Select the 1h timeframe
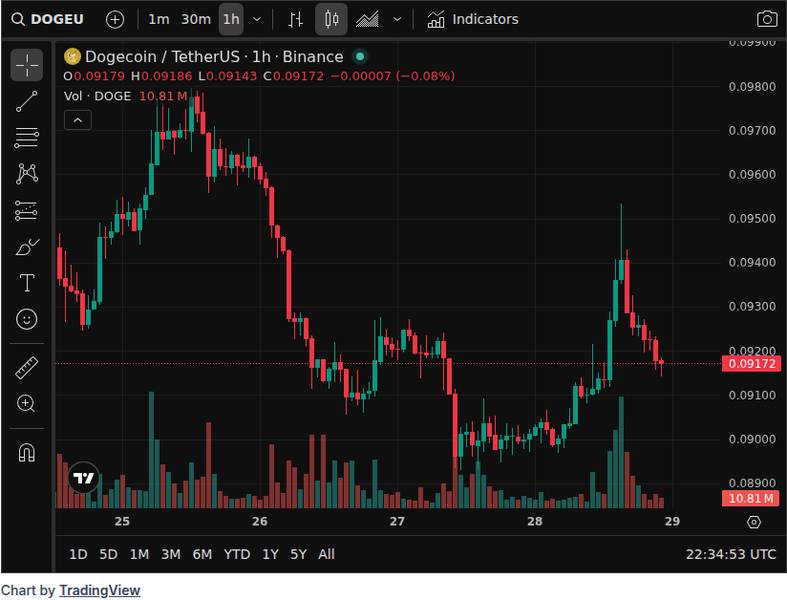 tap(231, 20)
